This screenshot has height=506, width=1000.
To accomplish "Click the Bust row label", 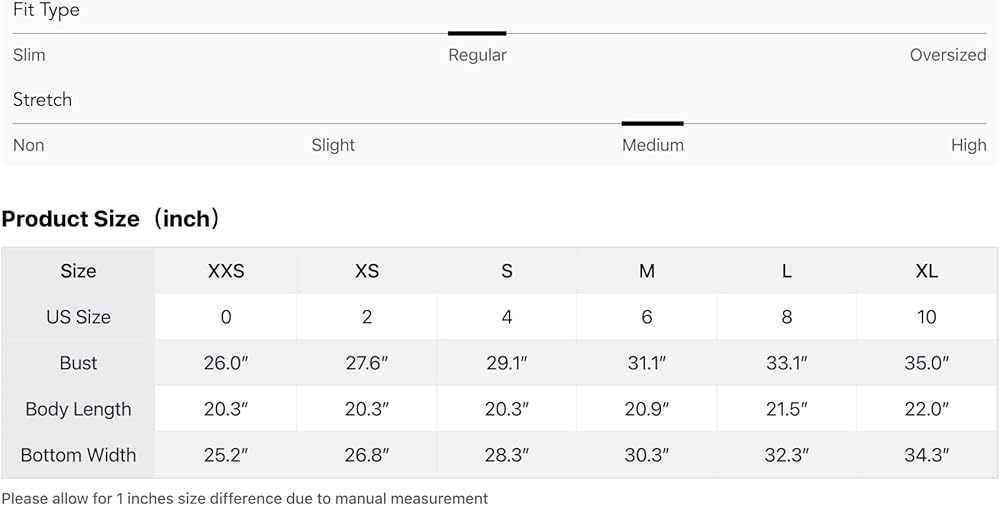I will (78, 363).
